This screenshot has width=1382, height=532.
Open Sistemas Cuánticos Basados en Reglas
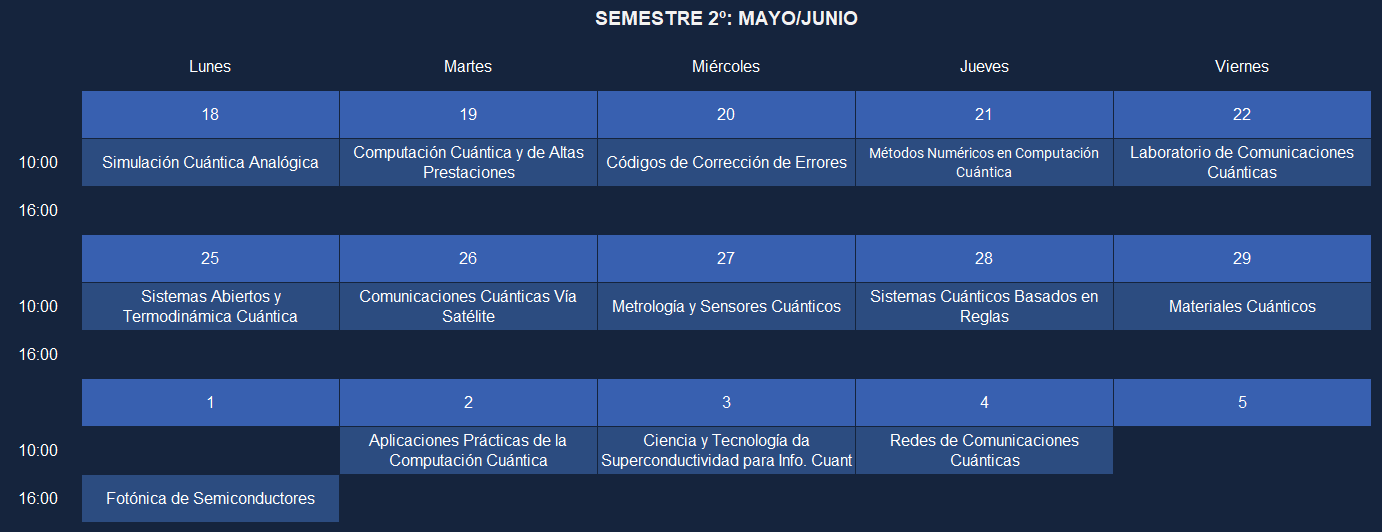984,306
